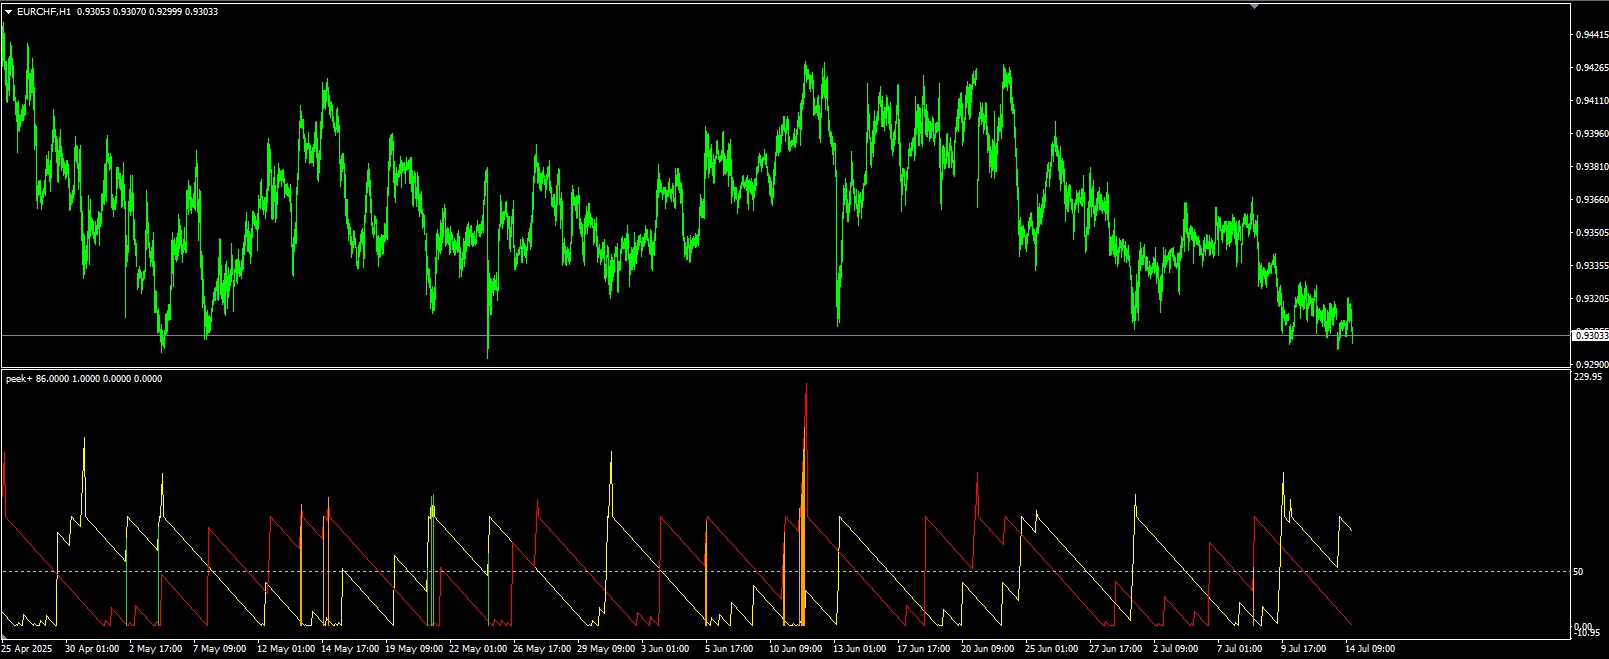Click the 0.94110 price scale label
1609x659 pixels.
1591,100
